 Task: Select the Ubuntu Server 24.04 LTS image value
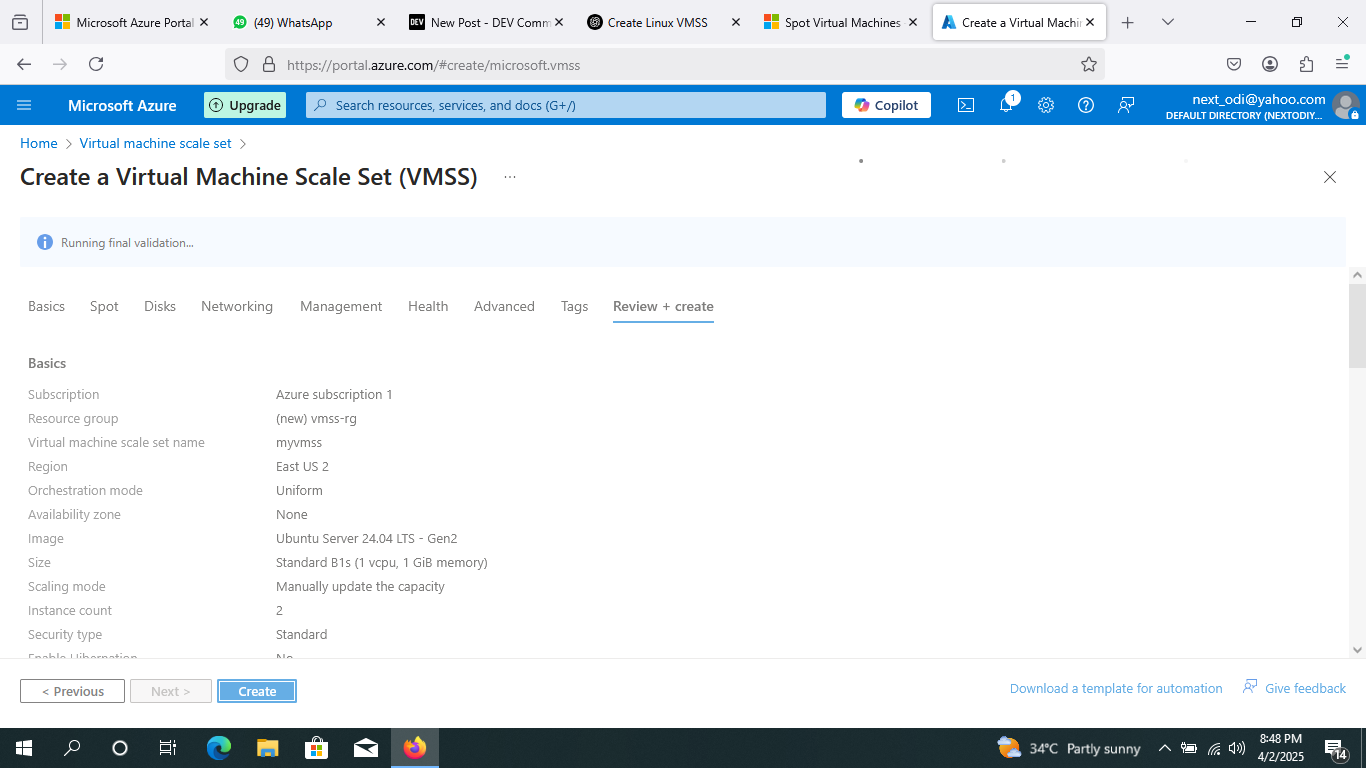coord(366,538)
